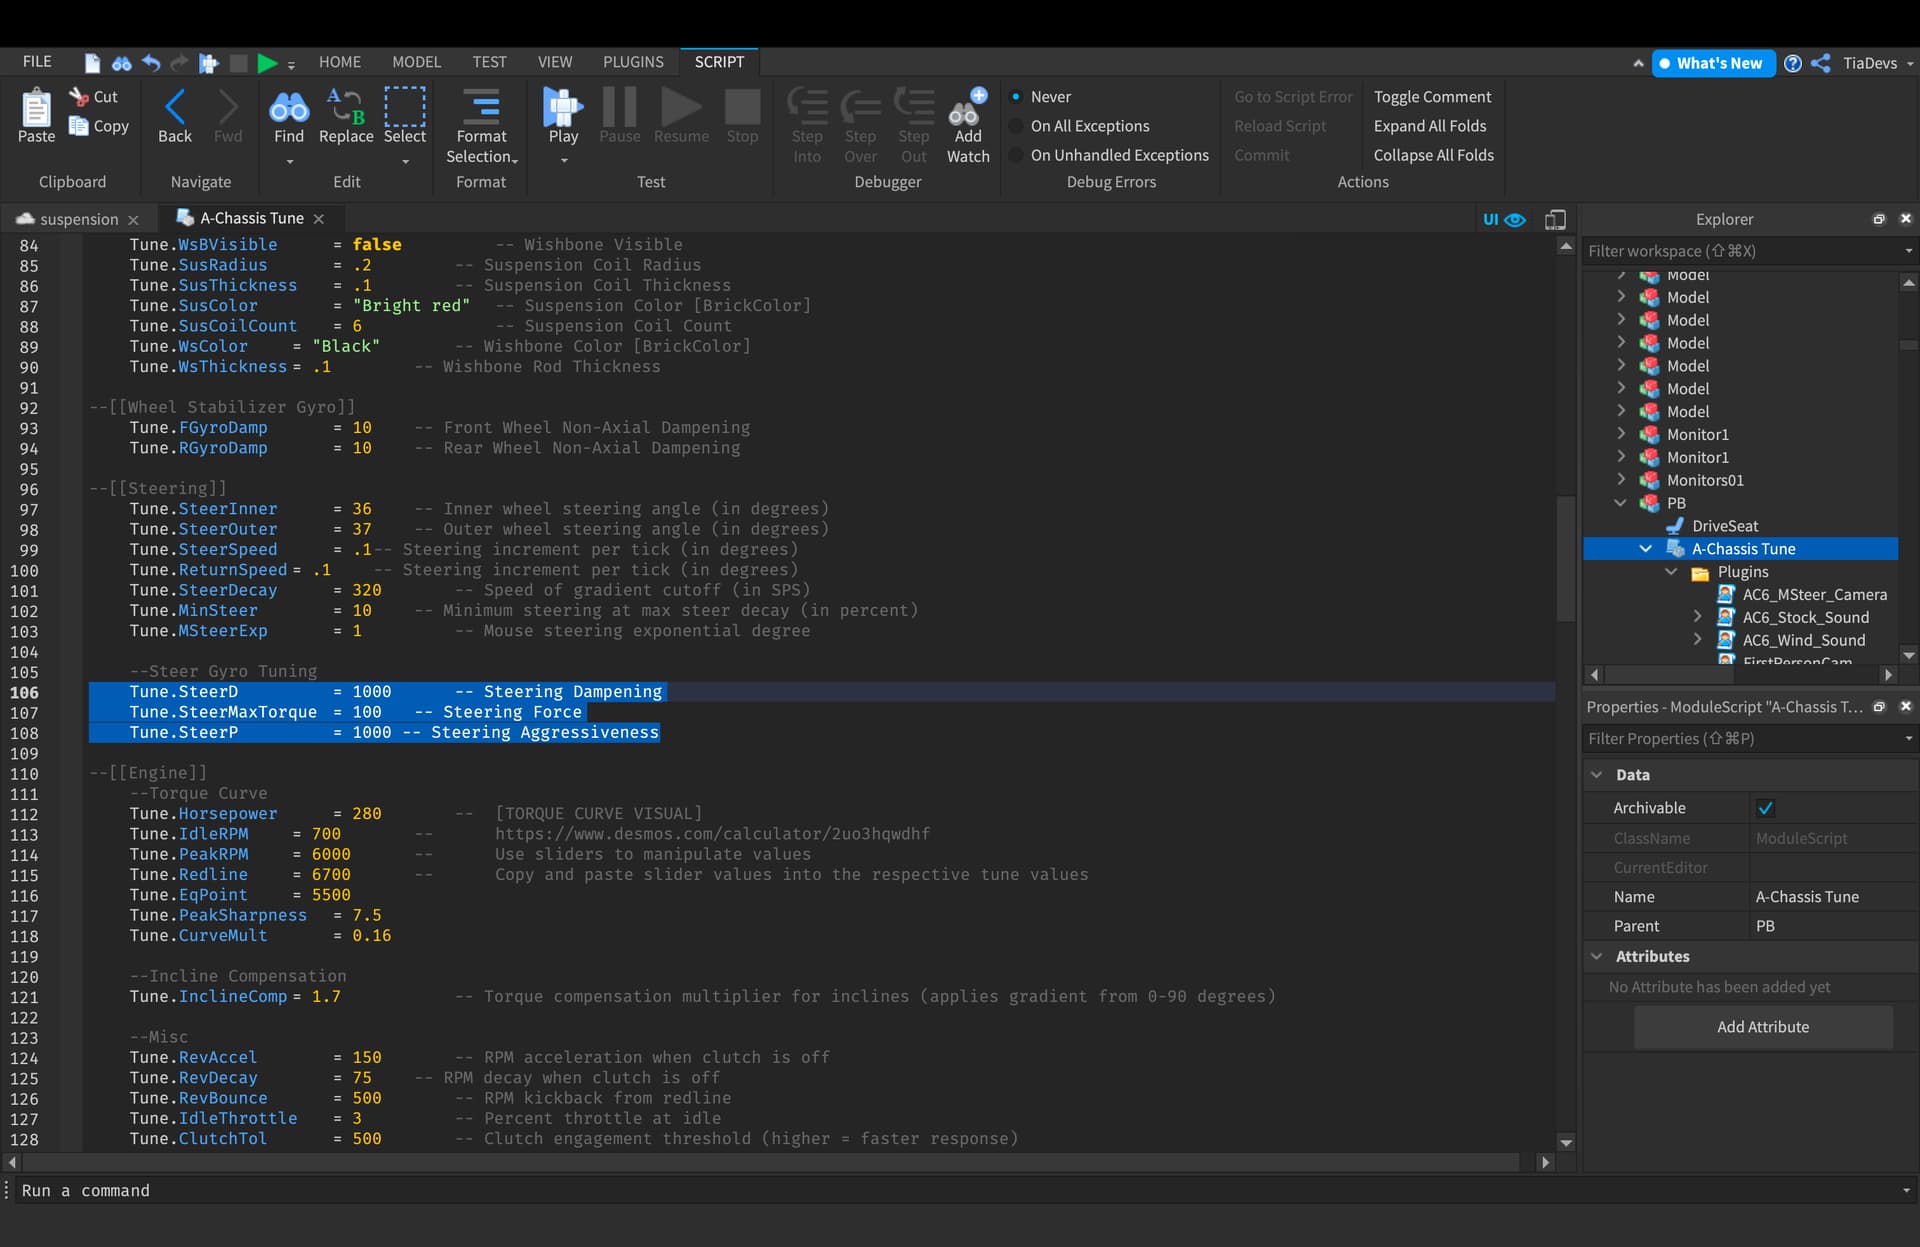Open the HOME ribbon tab
Viewport: 1920px width, 1247px height.
pyautogui.click(x=340, y=62)
